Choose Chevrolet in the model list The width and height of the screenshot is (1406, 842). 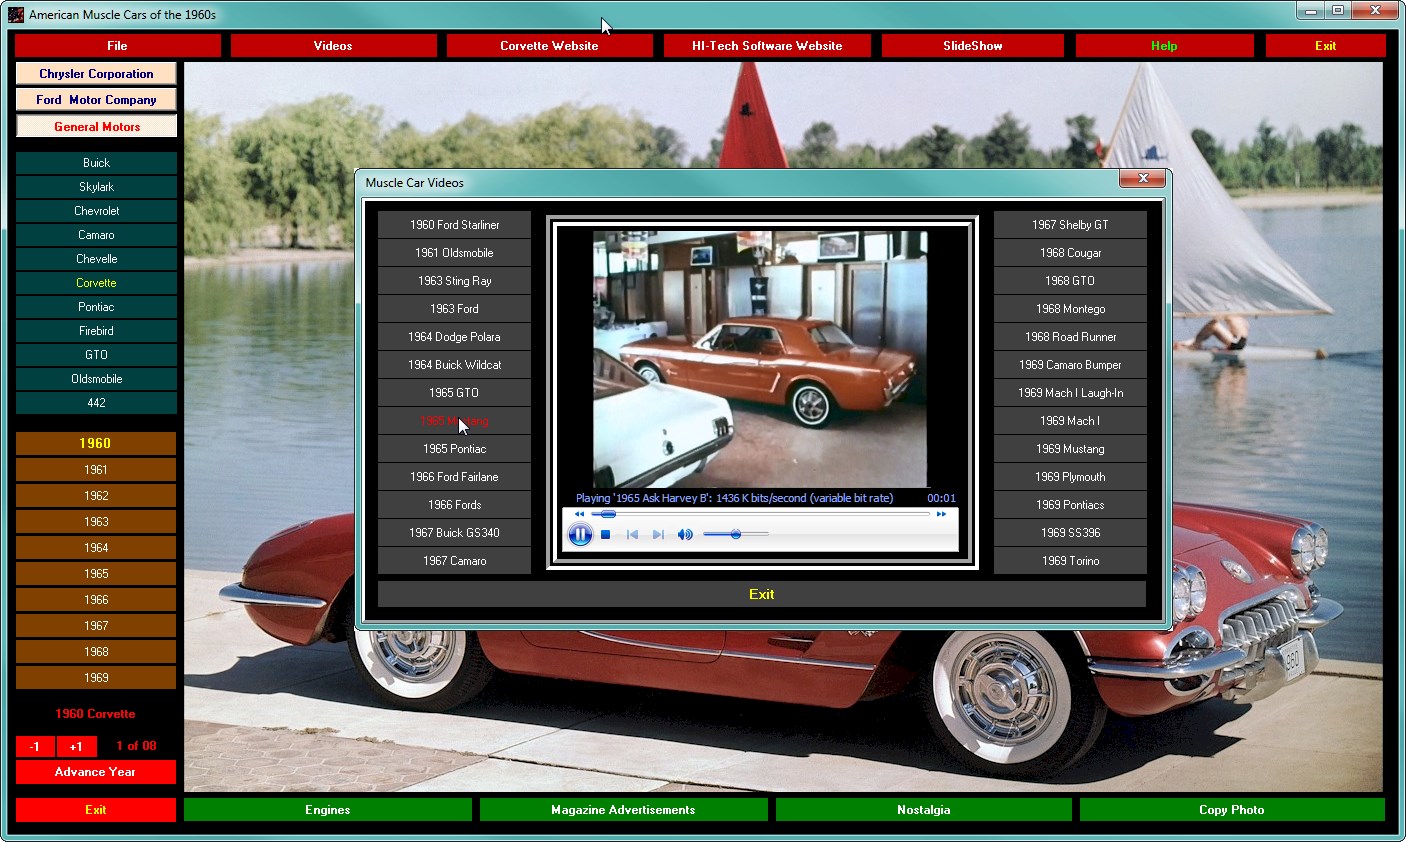coord(96,211)
